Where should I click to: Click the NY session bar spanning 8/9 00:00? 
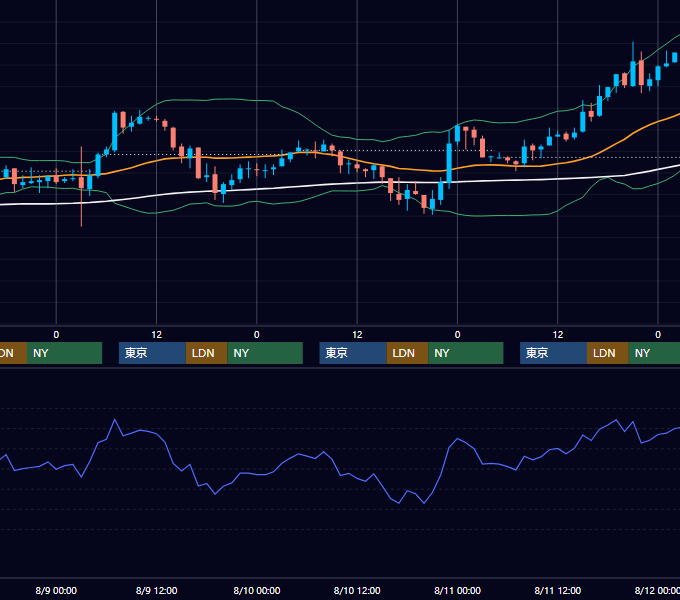(64, 353)
